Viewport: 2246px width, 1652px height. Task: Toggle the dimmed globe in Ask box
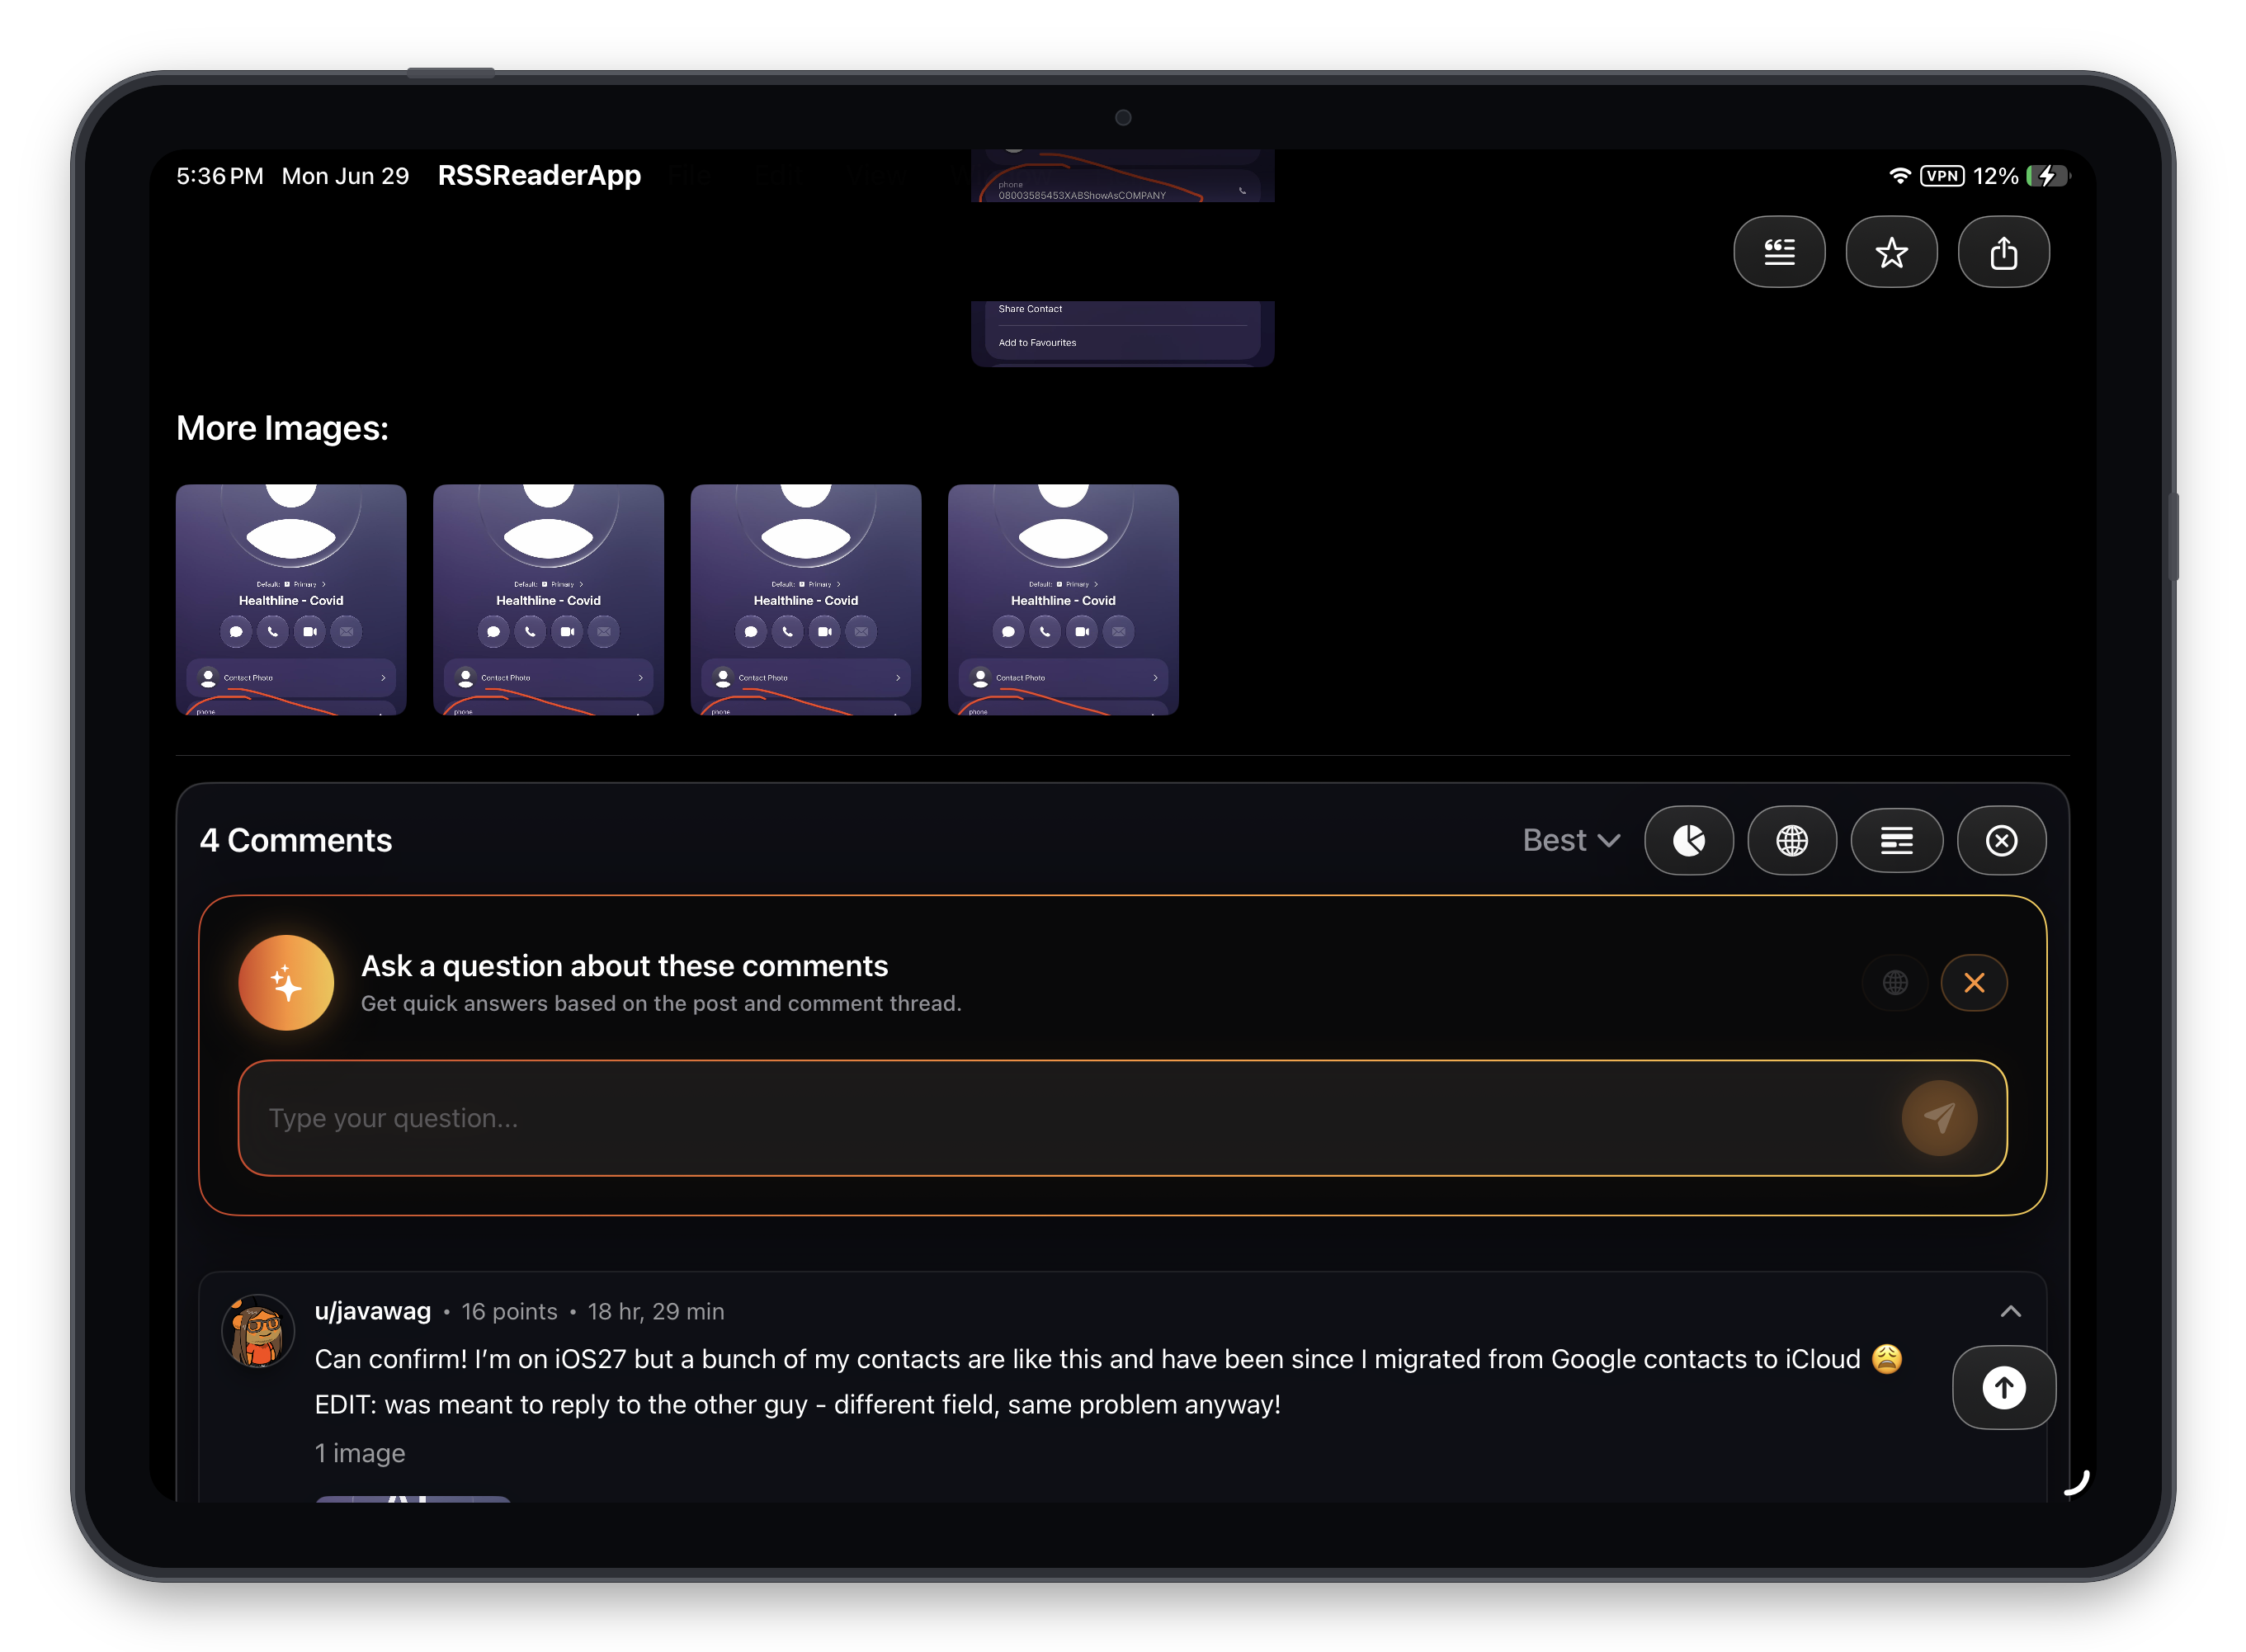1894,982
